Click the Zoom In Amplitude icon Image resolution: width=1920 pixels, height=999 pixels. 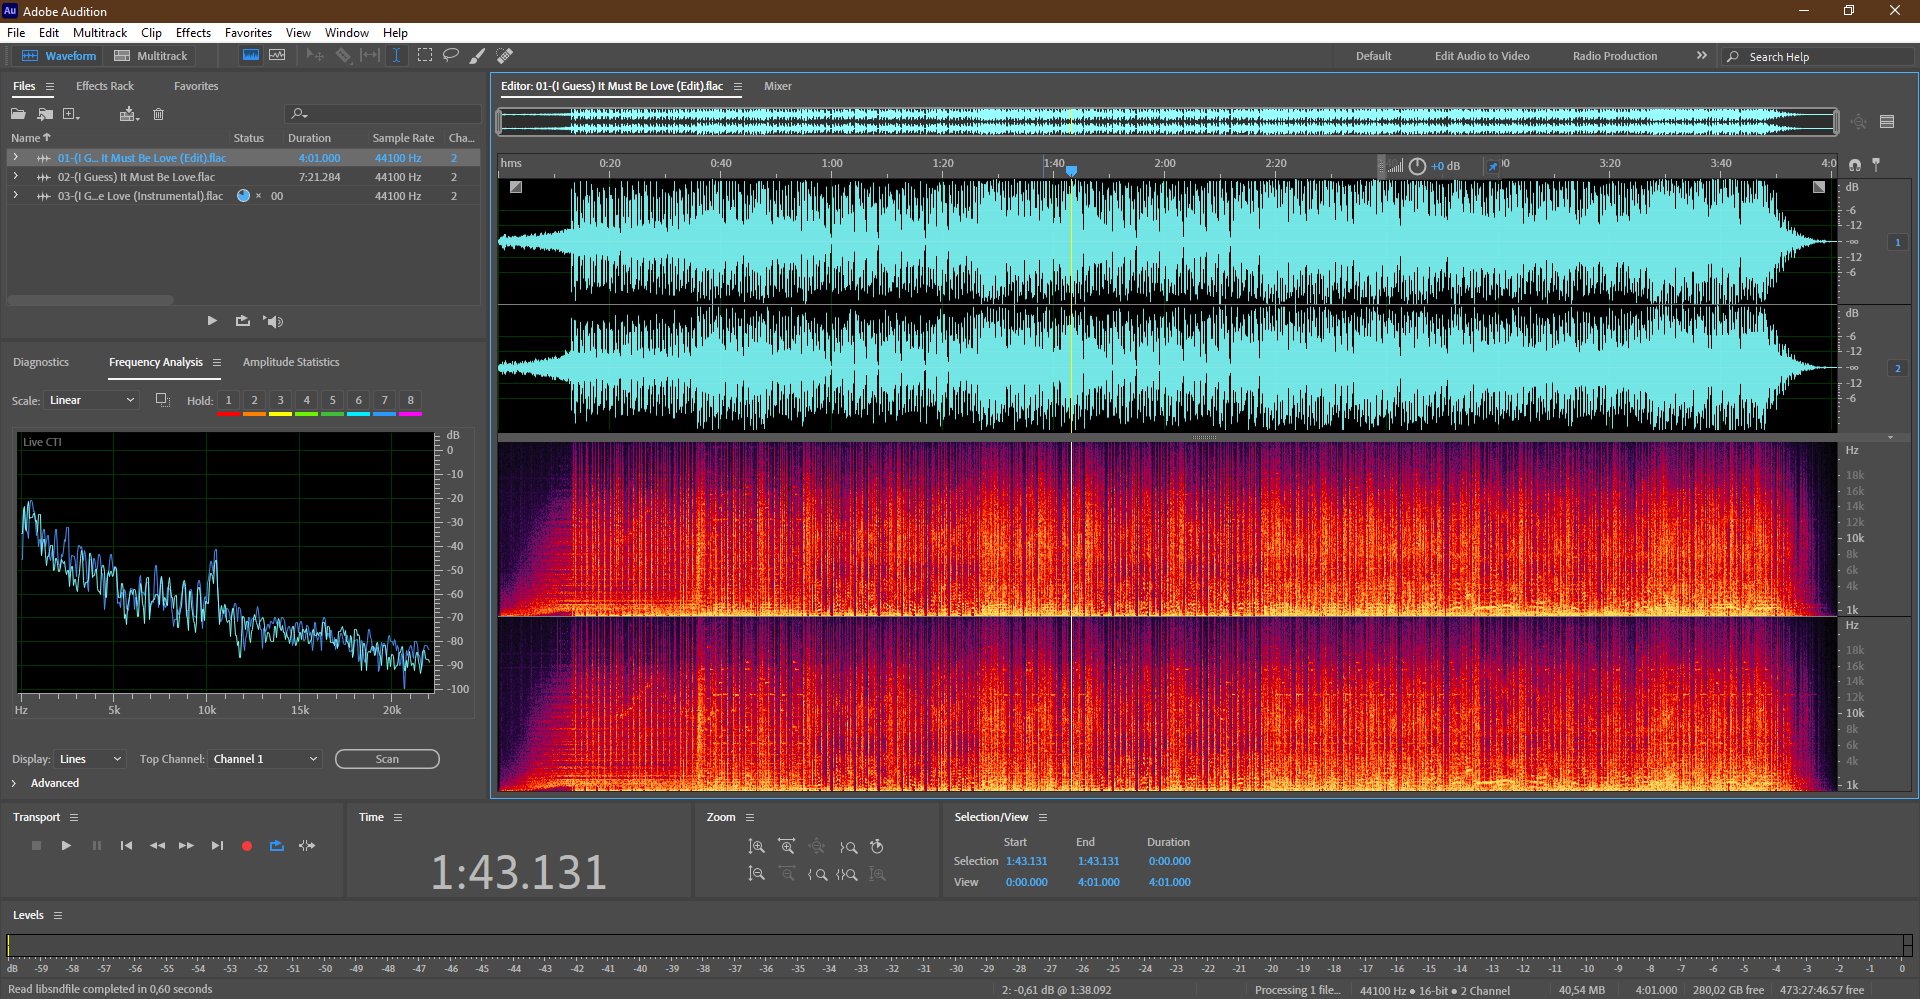tap(757, 847)
